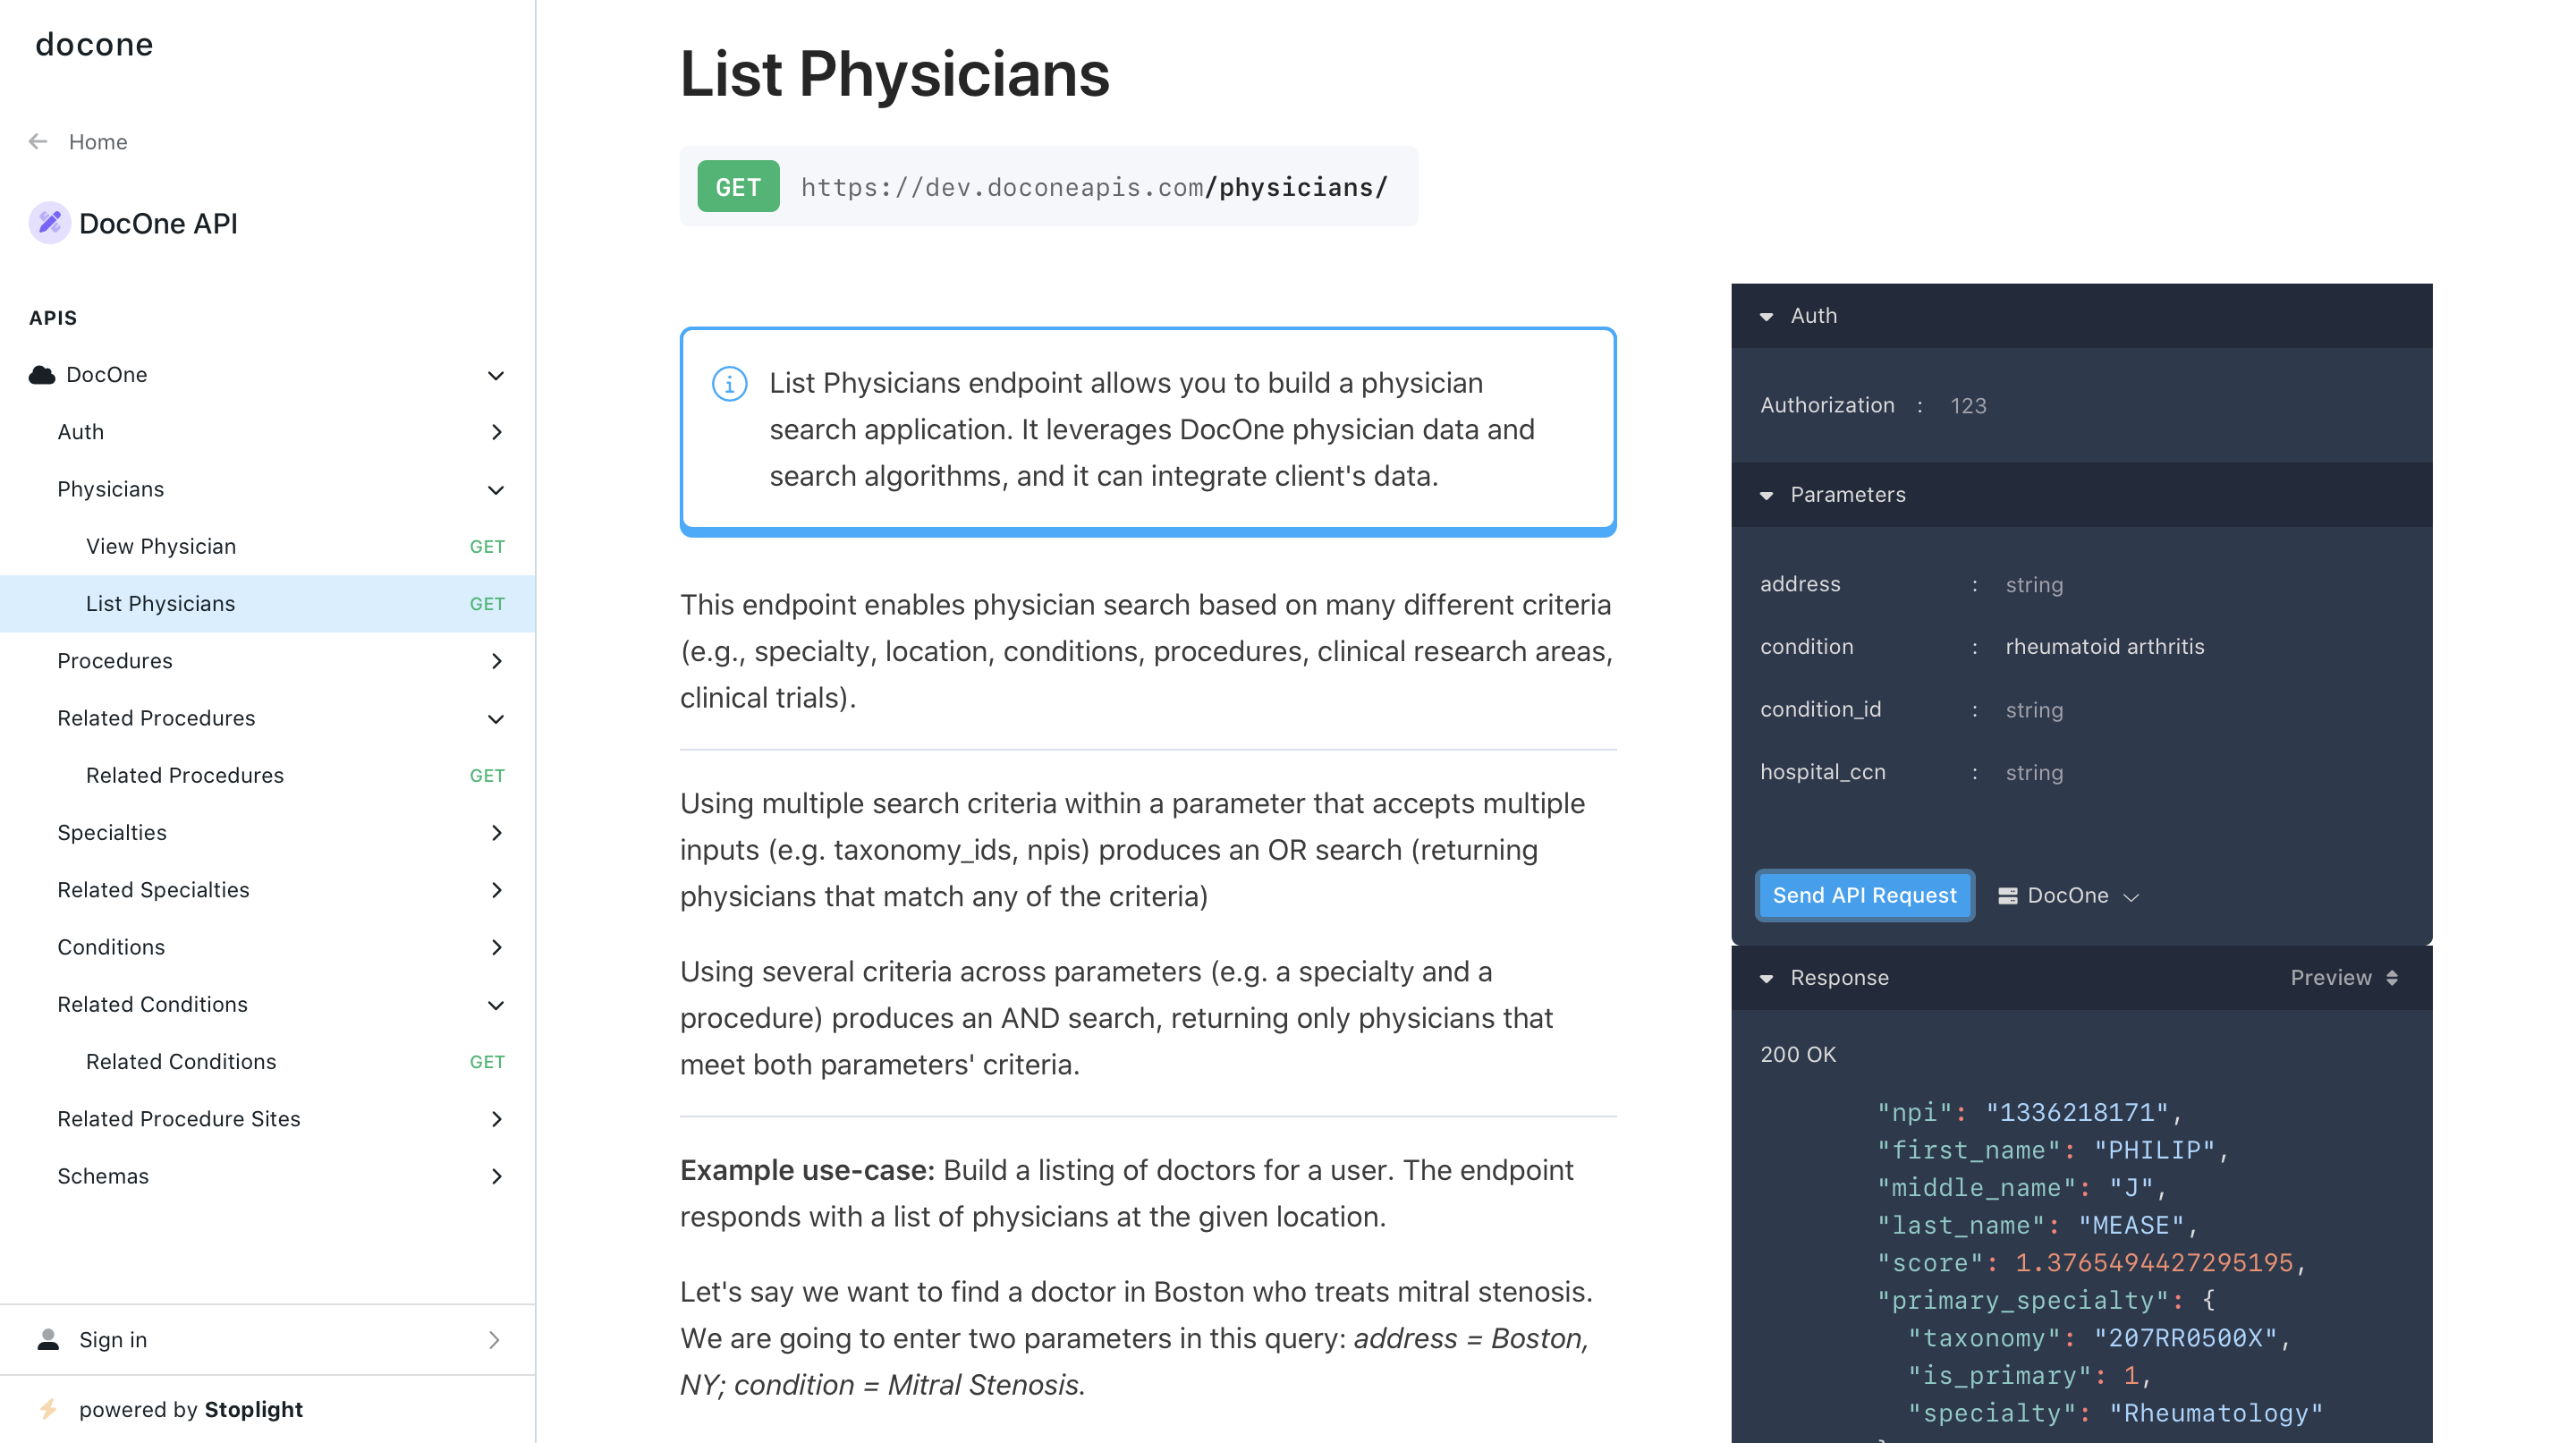Screen dimensions: 2576x1443
Task: Click the user icon beside Sign in
Action: click(48, 1339)
